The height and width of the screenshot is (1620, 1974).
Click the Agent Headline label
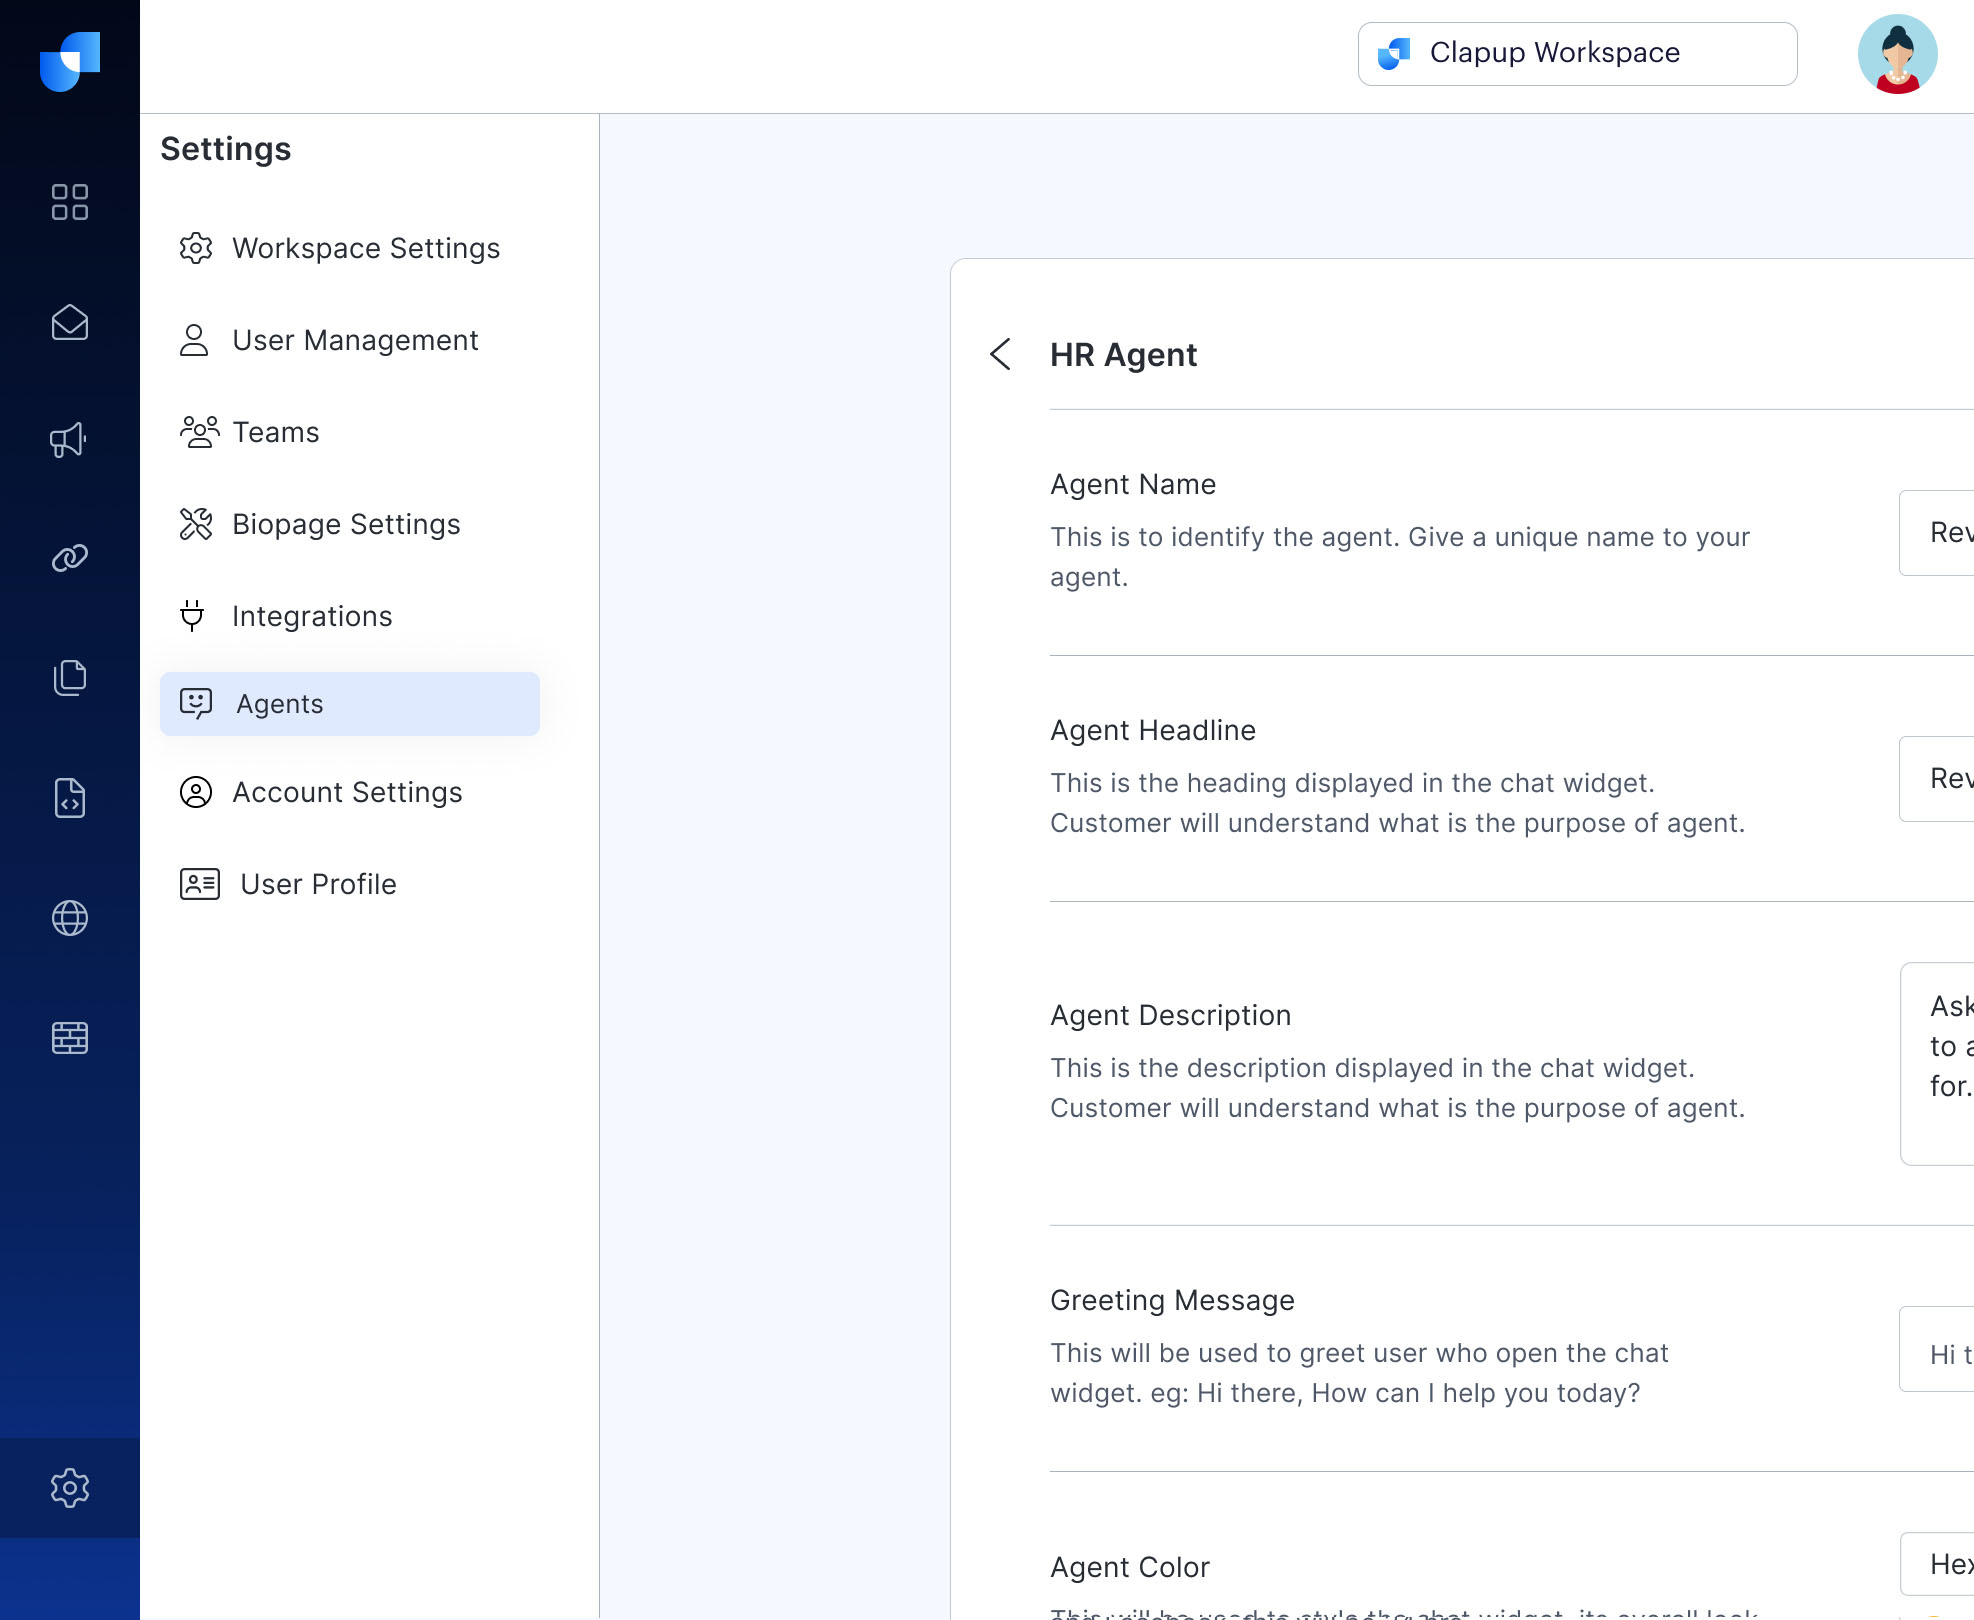click(x=1153, y=730)
